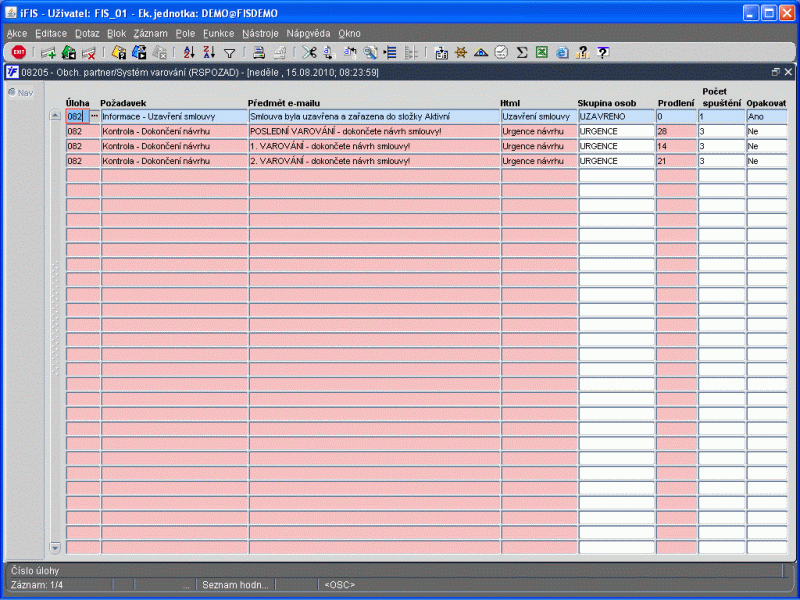Click the '<OSC>' status bar indicator

pos(339,585)
